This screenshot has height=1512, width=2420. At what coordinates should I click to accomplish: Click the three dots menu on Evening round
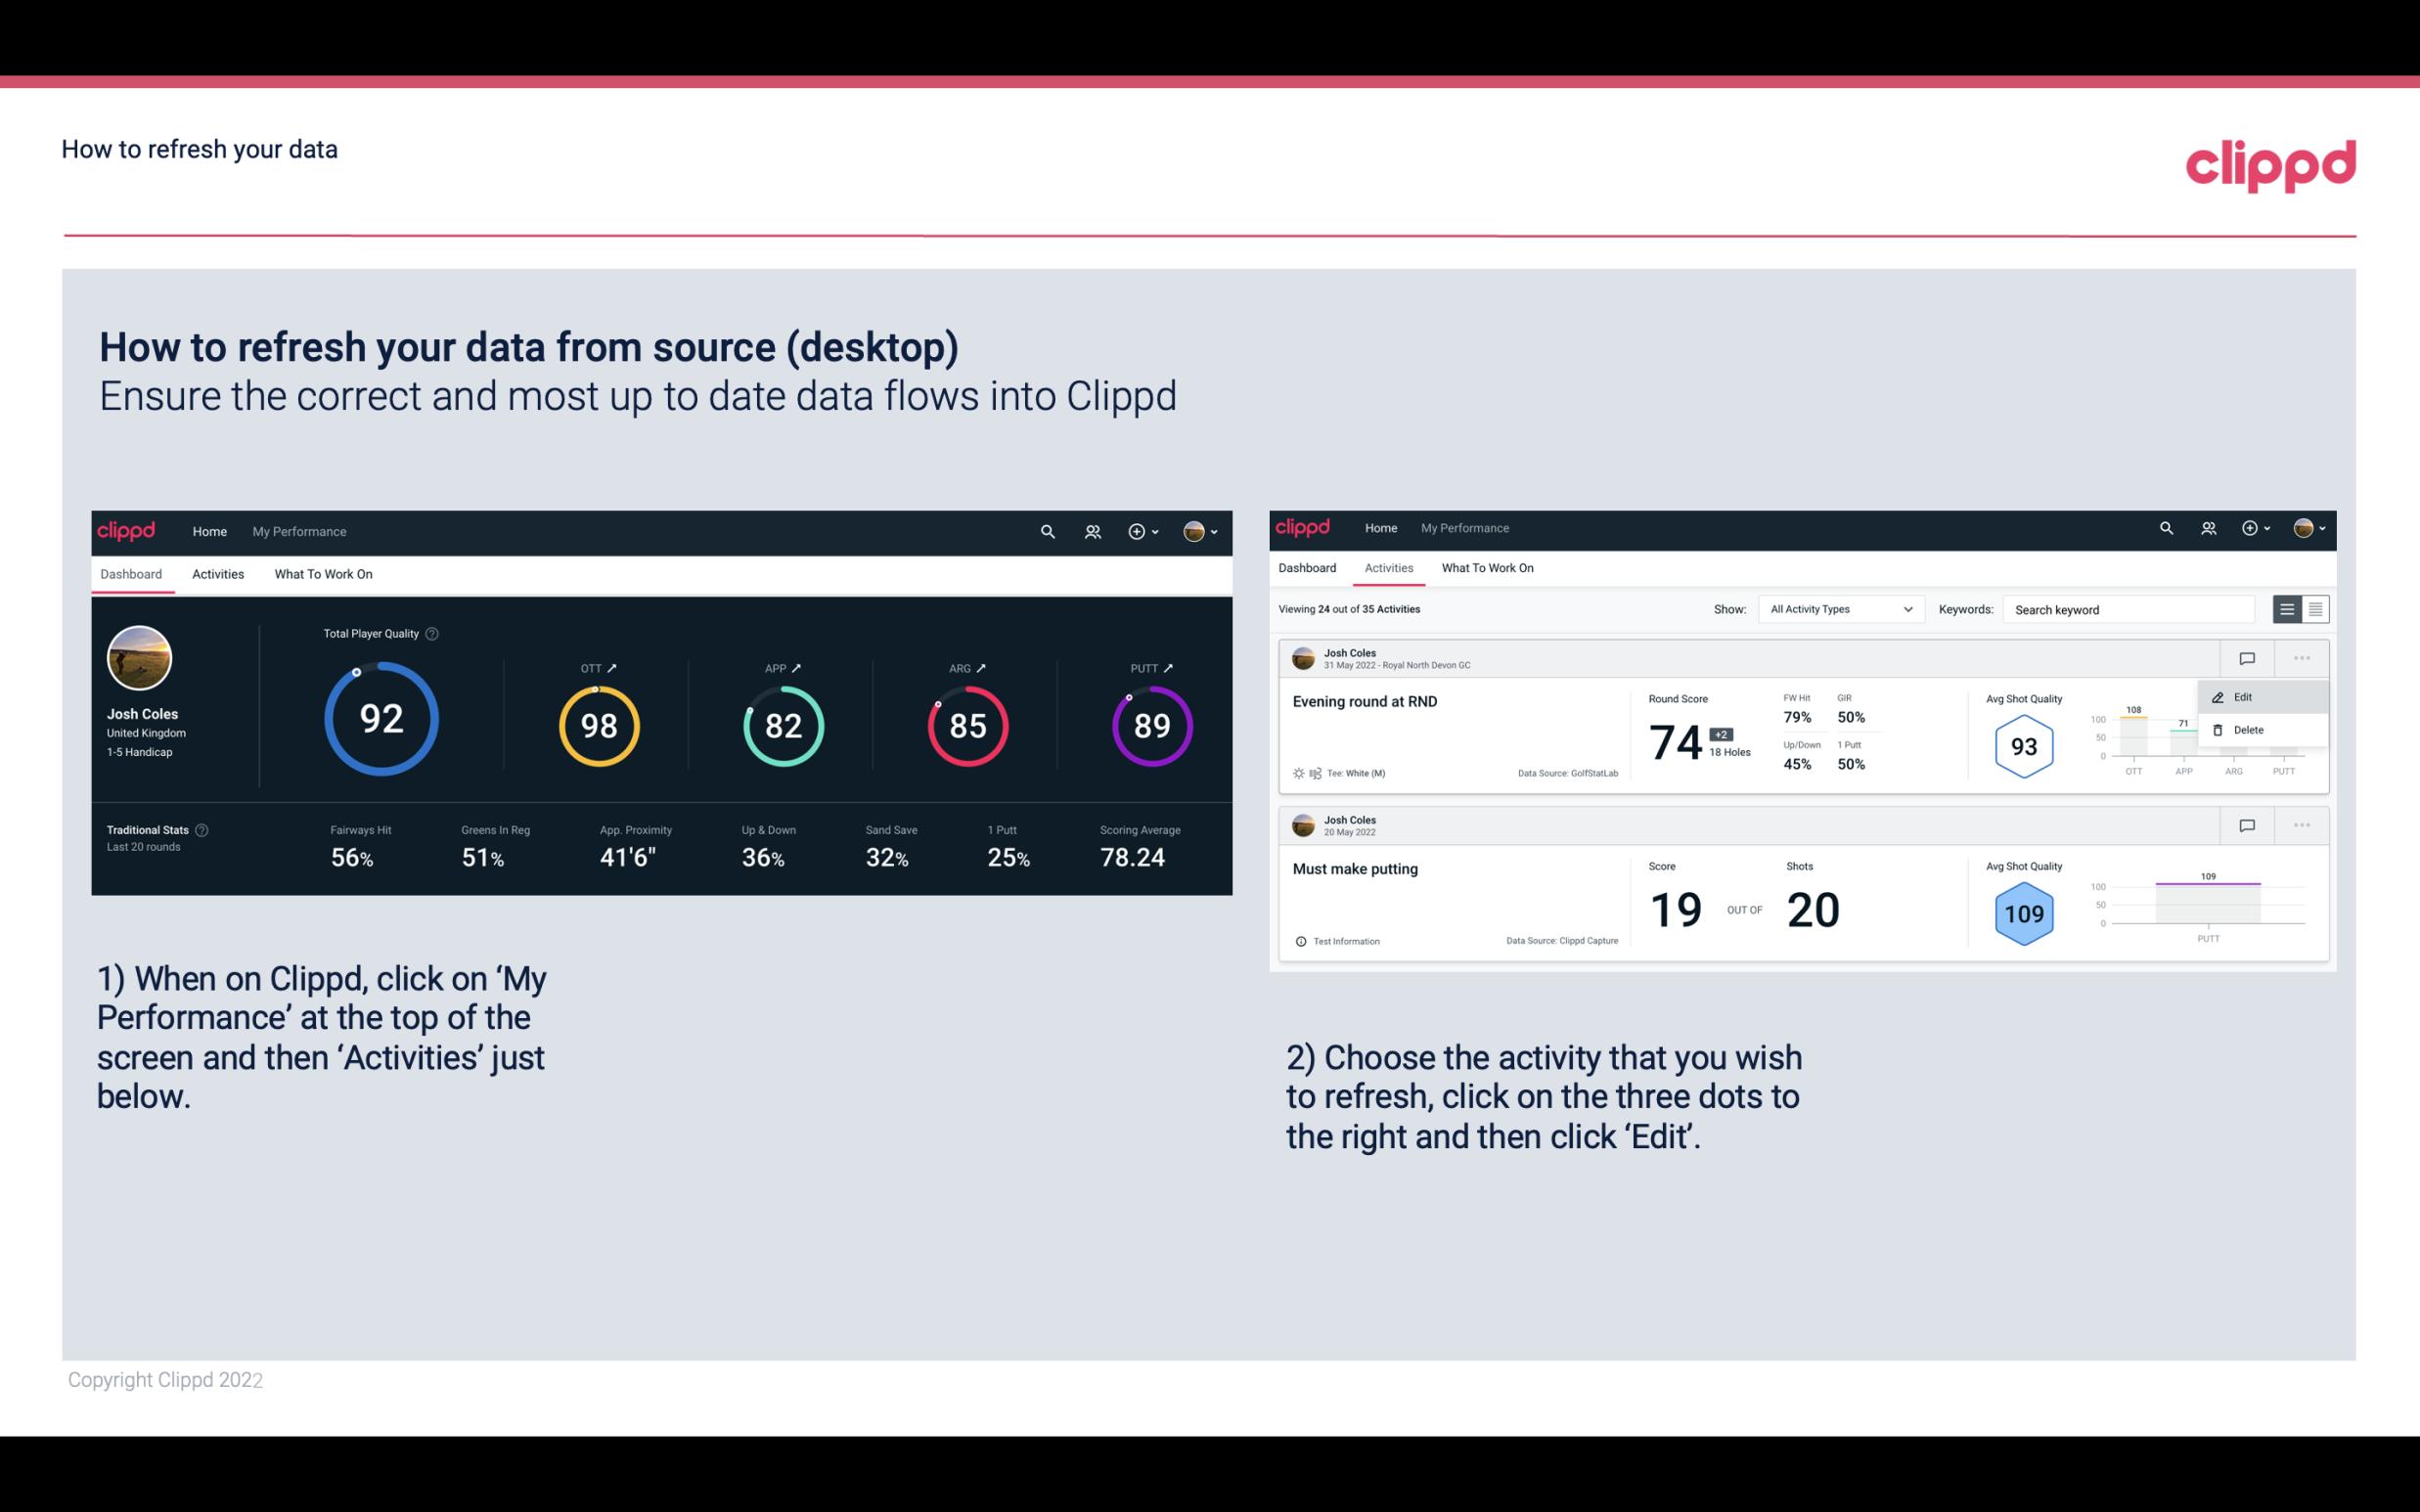tap(2304, 656)
